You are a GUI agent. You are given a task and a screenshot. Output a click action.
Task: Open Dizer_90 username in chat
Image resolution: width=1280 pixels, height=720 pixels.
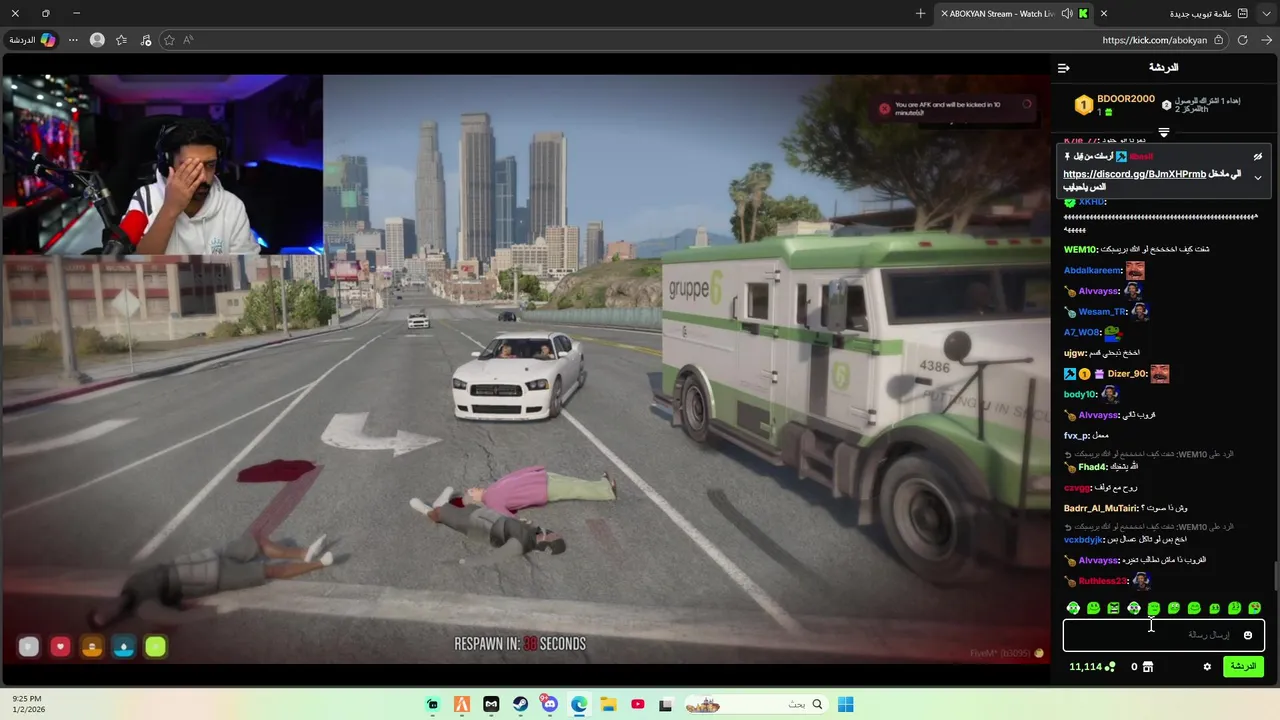click(x=1127, y=374)
